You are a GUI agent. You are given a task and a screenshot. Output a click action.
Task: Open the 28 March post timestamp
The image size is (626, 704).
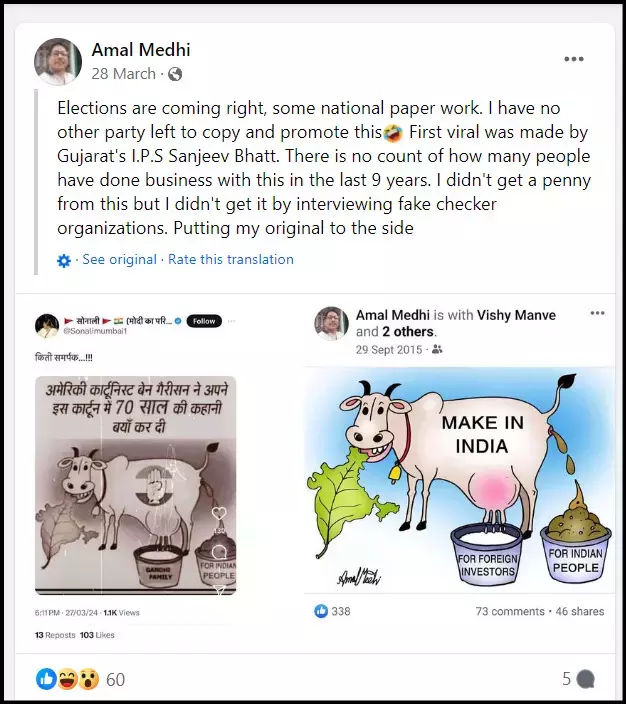(x=123, y=74)
